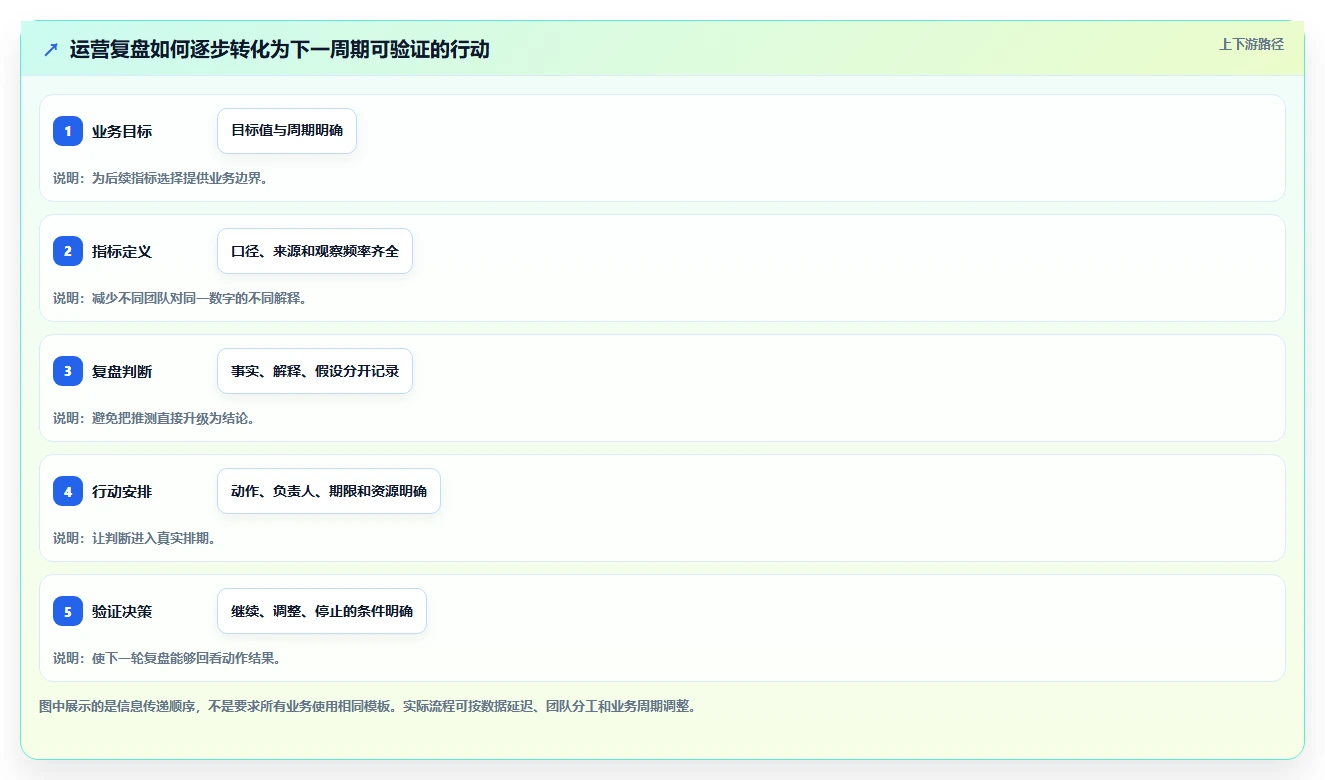Click the 上下游路径 label
This screenshot has height=780, width=1325.
1251,44
